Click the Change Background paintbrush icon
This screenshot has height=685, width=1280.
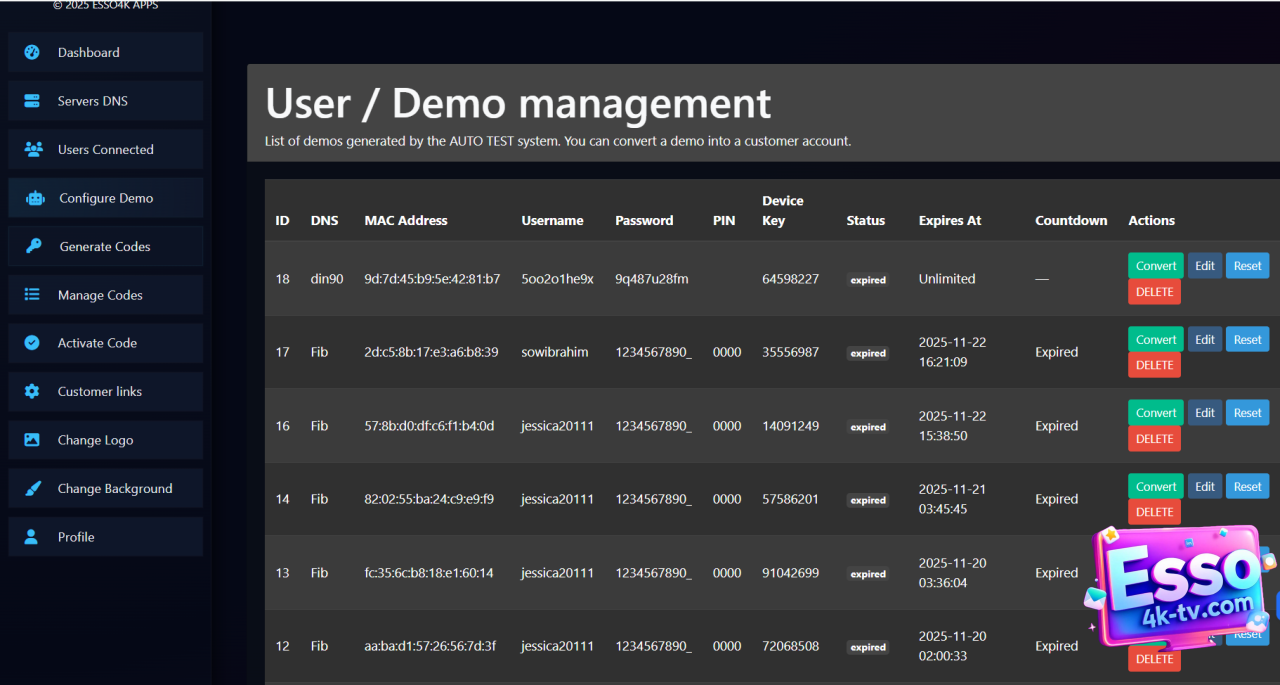pyautogui.click(x=32, y=488)
